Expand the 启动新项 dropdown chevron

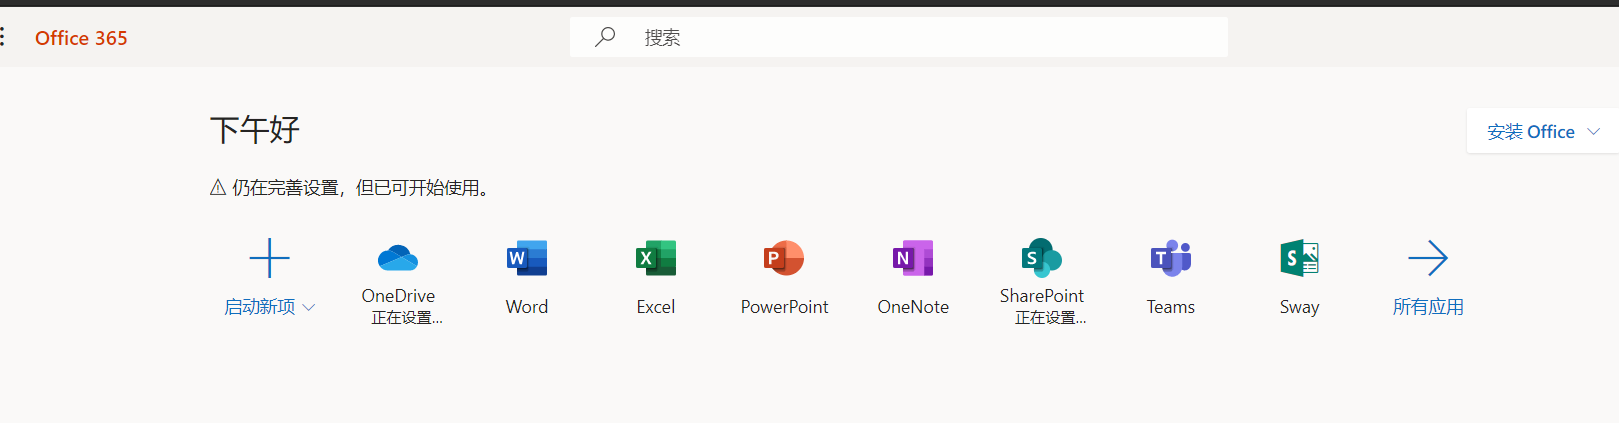[x=309, y=308]
